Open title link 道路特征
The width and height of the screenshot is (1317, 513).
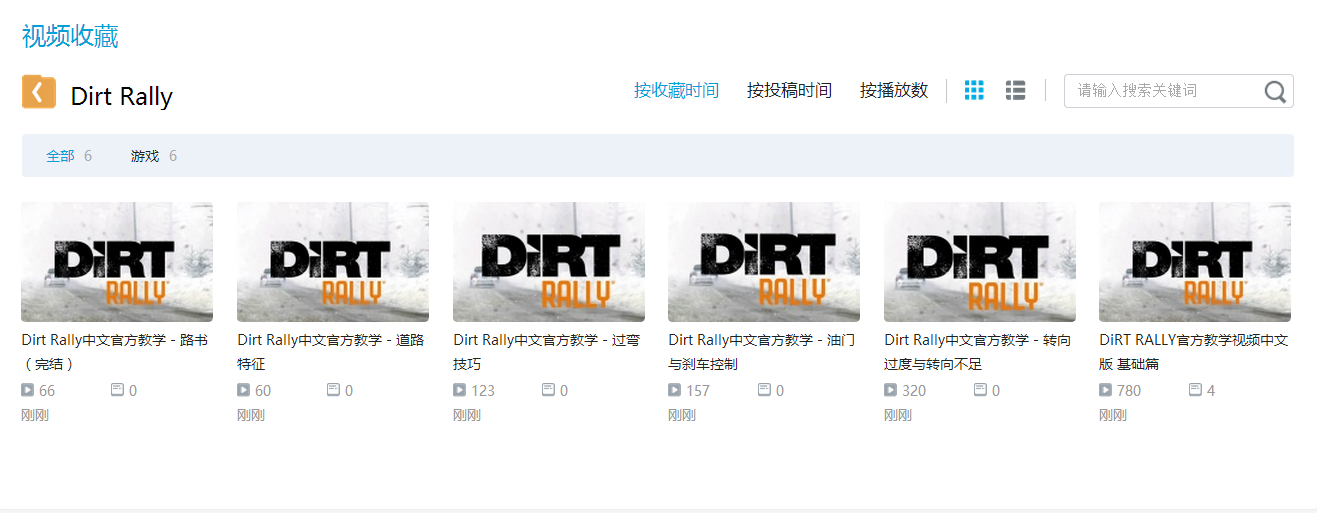(331, 352)
